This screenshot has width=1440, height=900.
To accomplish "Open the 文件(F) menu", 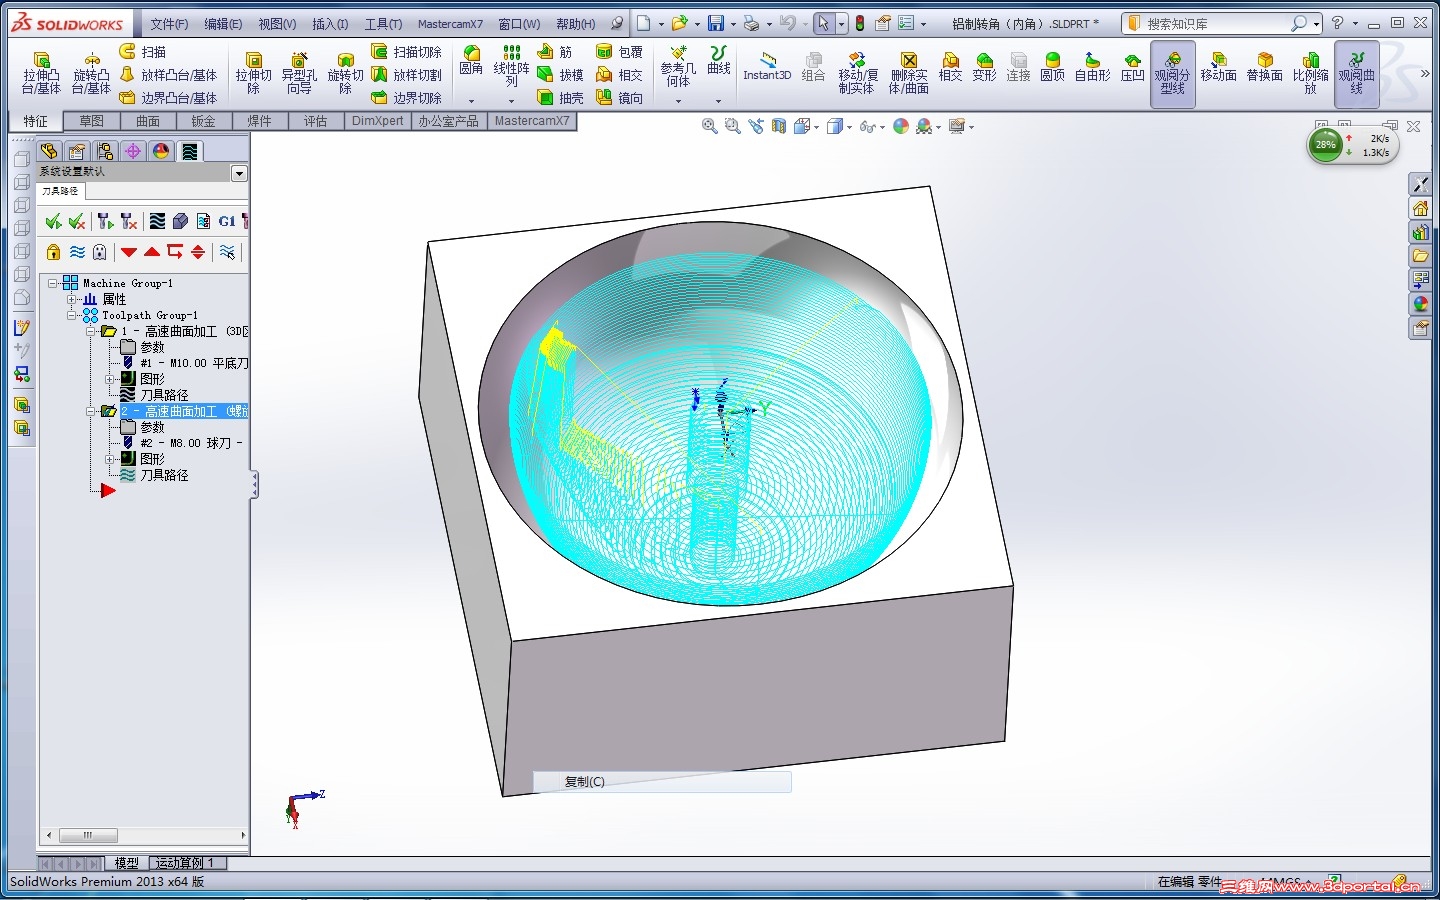I will pos(169,24).
